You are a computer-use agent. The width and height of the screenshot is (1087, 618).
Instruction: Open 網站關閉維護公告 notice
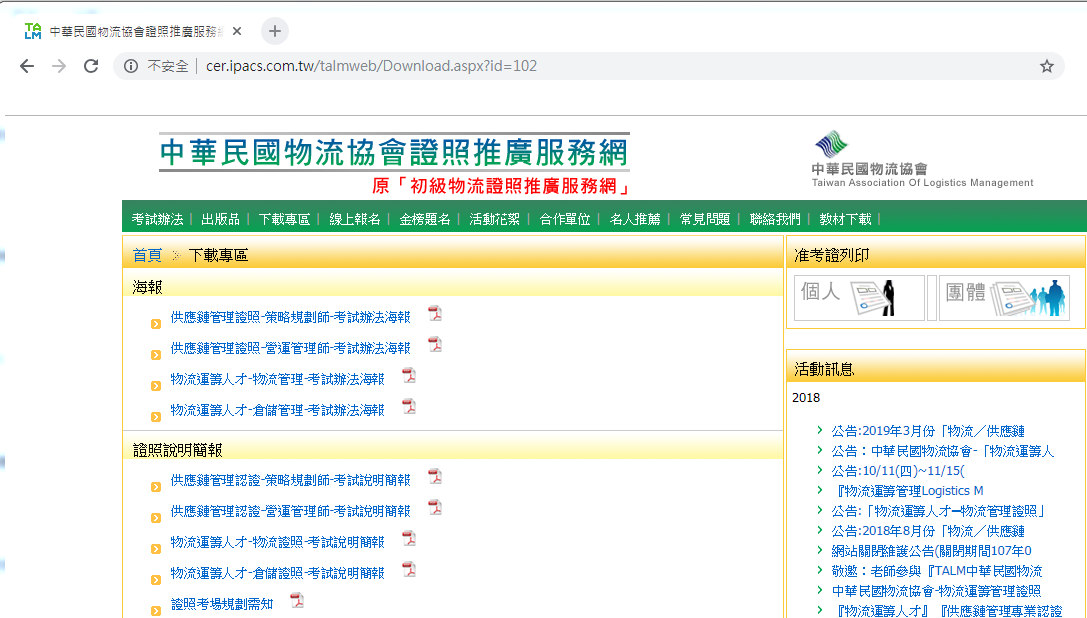[932, 551]
